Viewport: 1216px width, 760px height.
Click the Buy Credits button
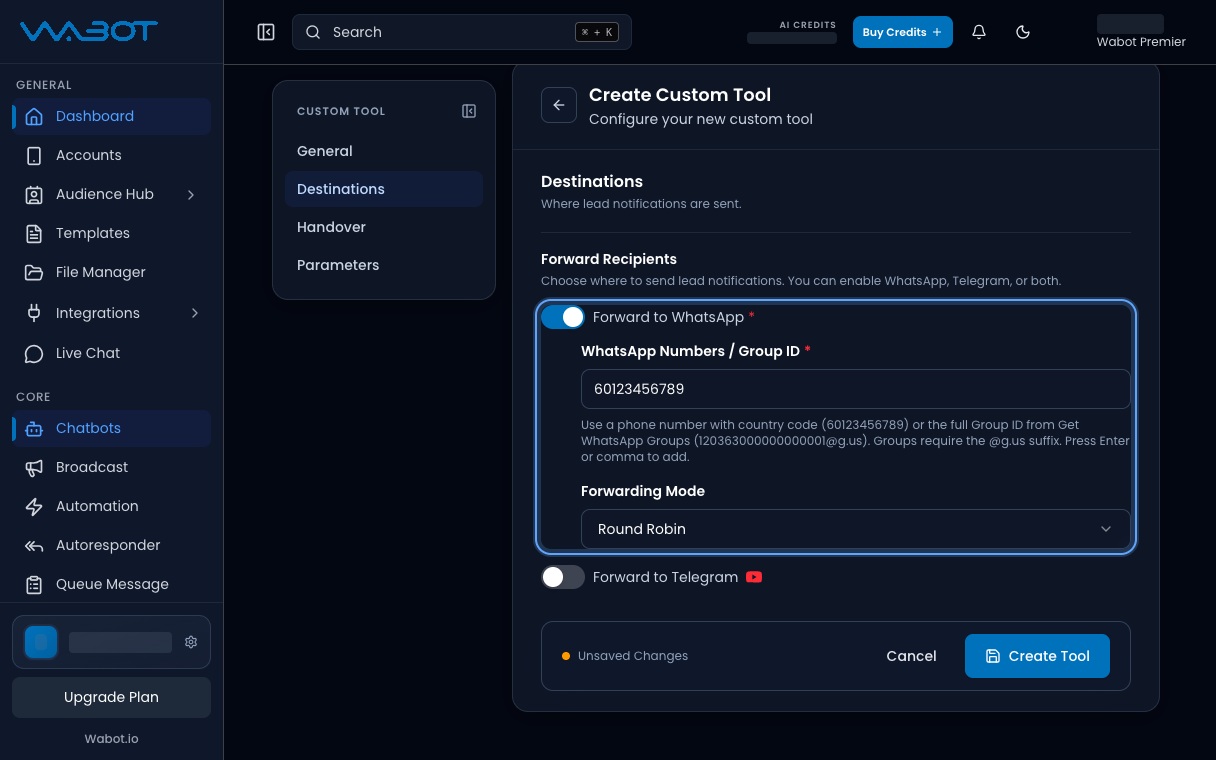tap(902, 32)
